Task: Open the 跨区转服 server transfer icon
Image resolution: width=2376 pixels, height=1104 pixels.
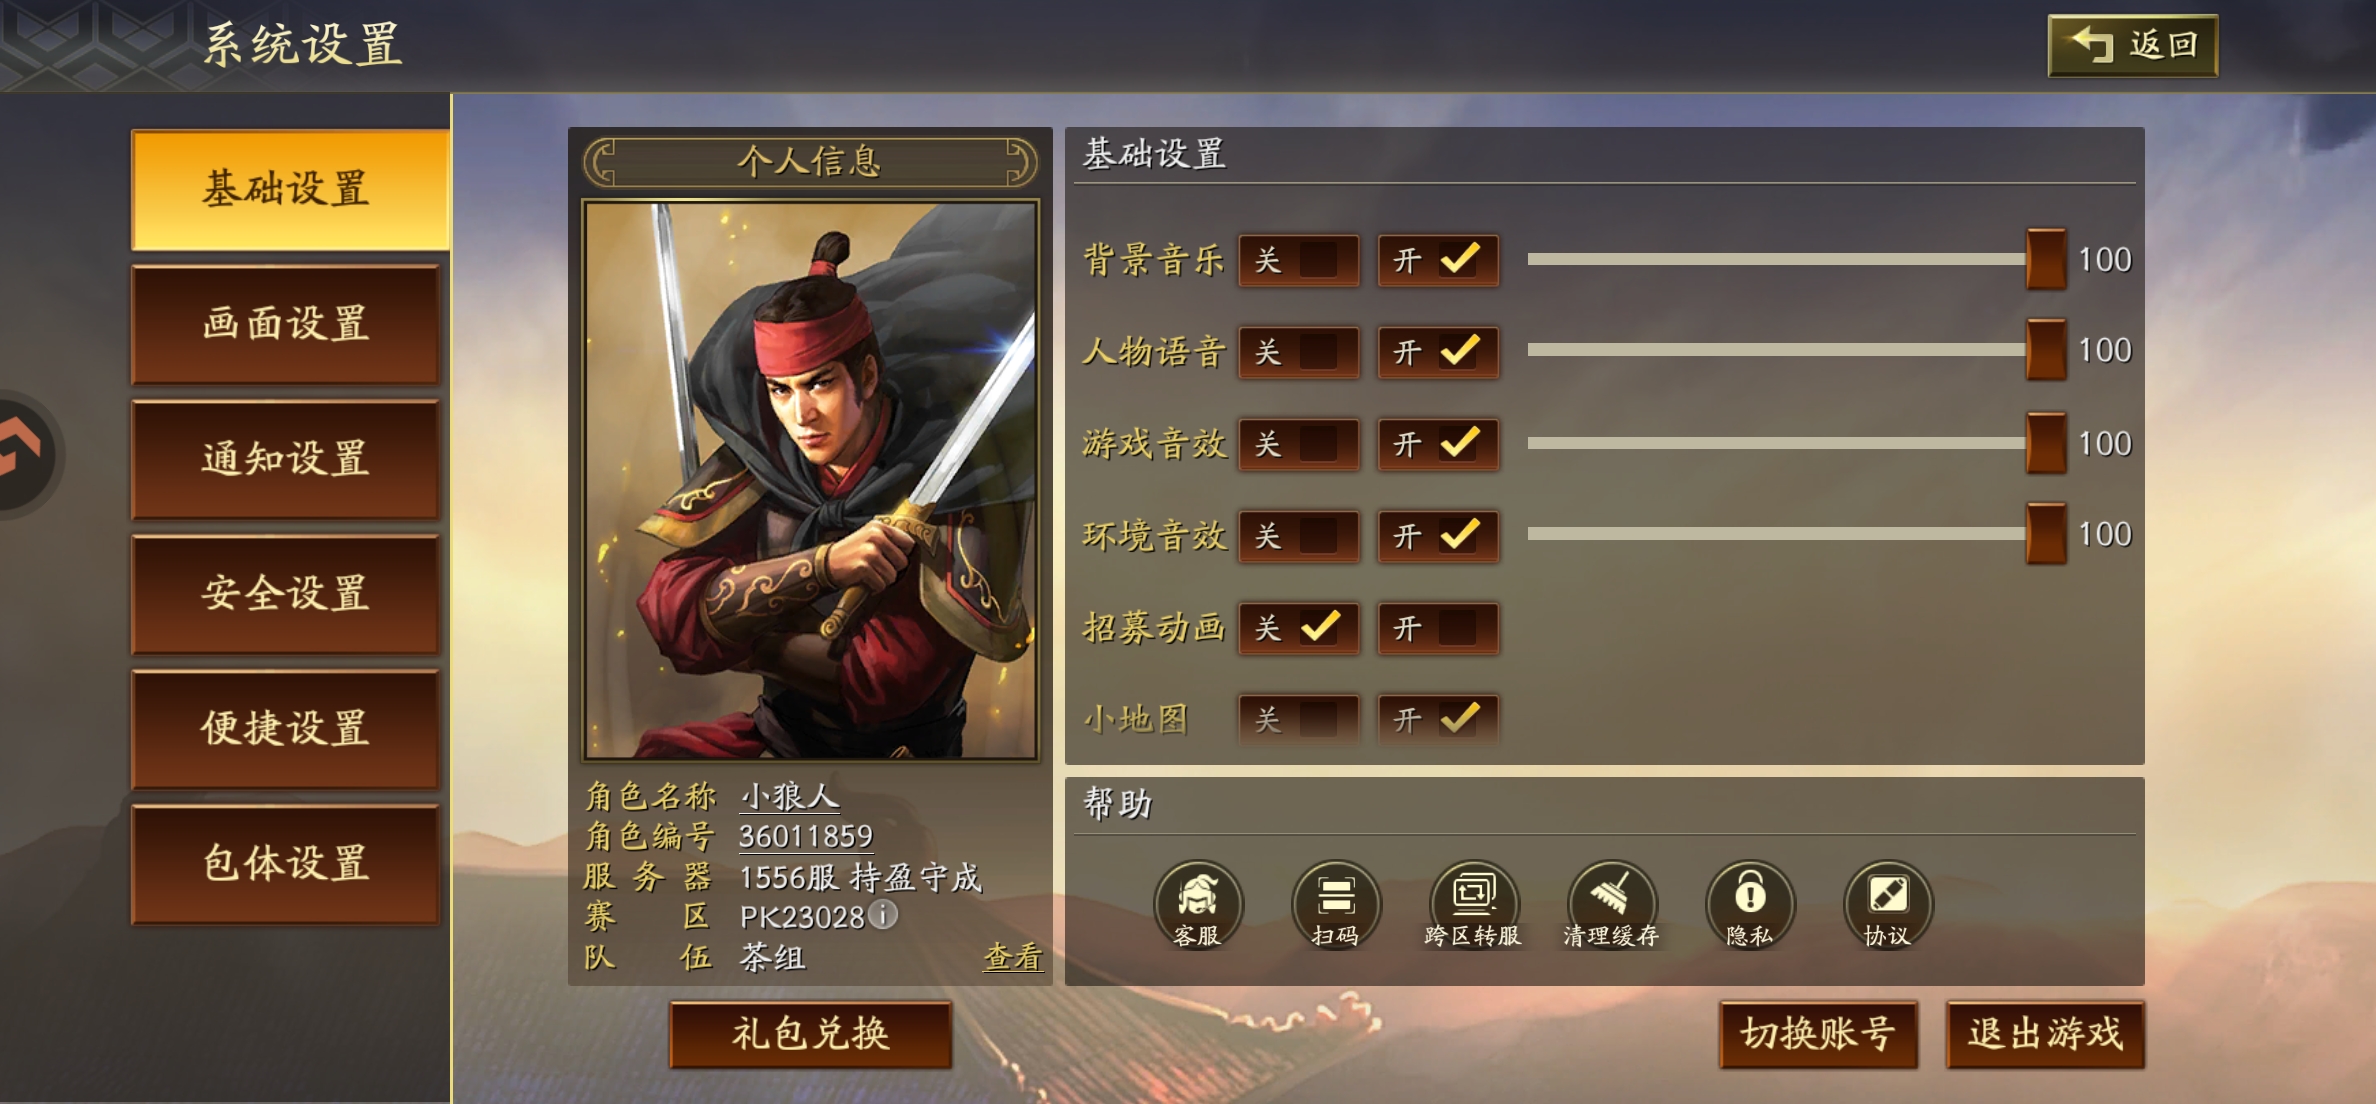Action: pyautogui.click(x=1473, y=904)
